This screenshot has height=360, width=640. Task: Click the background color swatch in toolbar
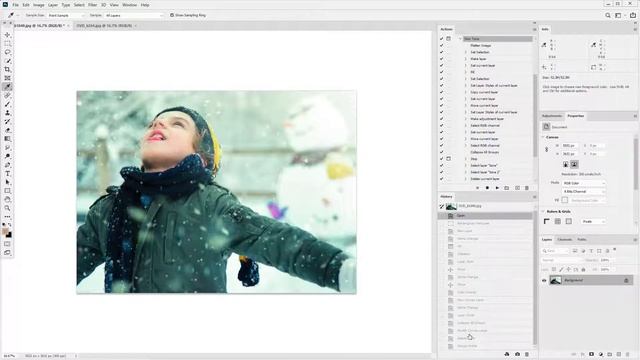click(x=9, y=235)
